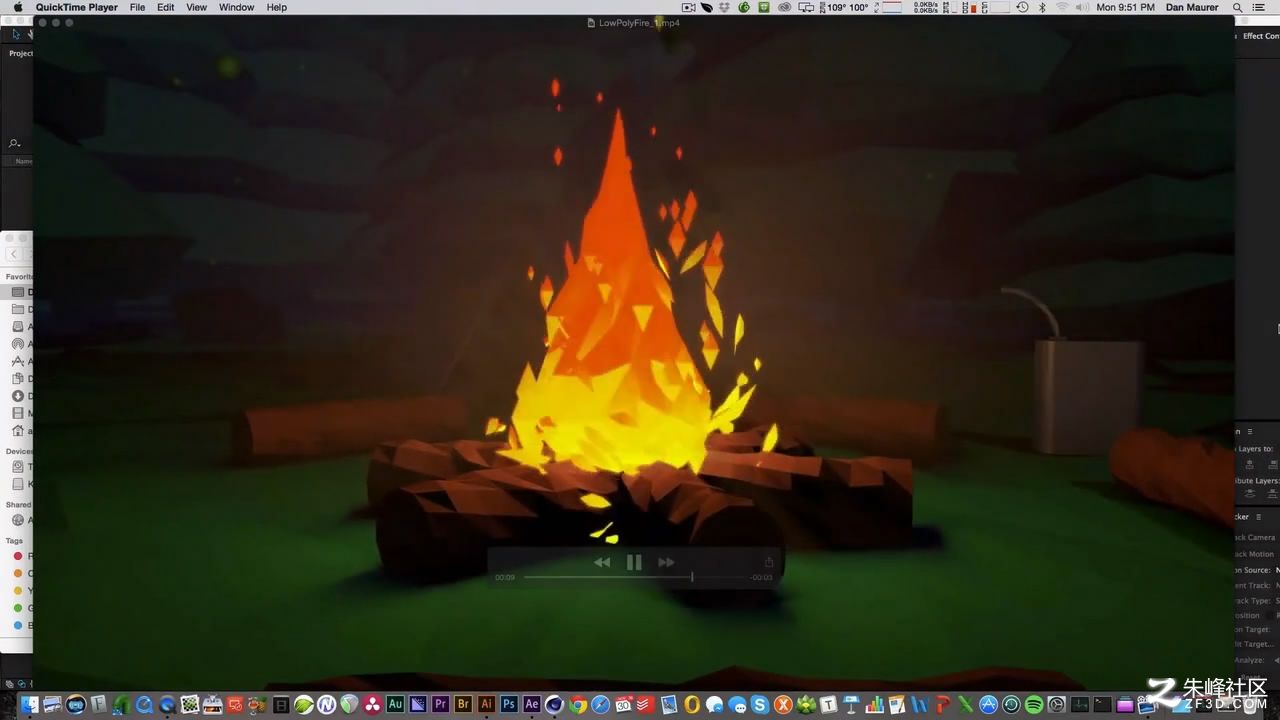
Task: Click the Dropbox menu bar icon
Action: [x=725, y=7]
